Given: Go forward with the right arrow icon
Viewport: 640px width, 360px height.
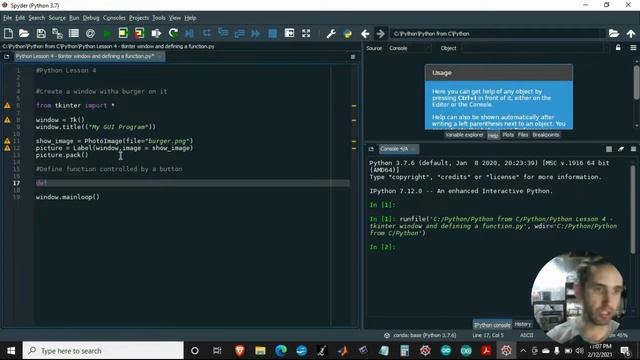Looking at the screenshot, I should 380,33.
